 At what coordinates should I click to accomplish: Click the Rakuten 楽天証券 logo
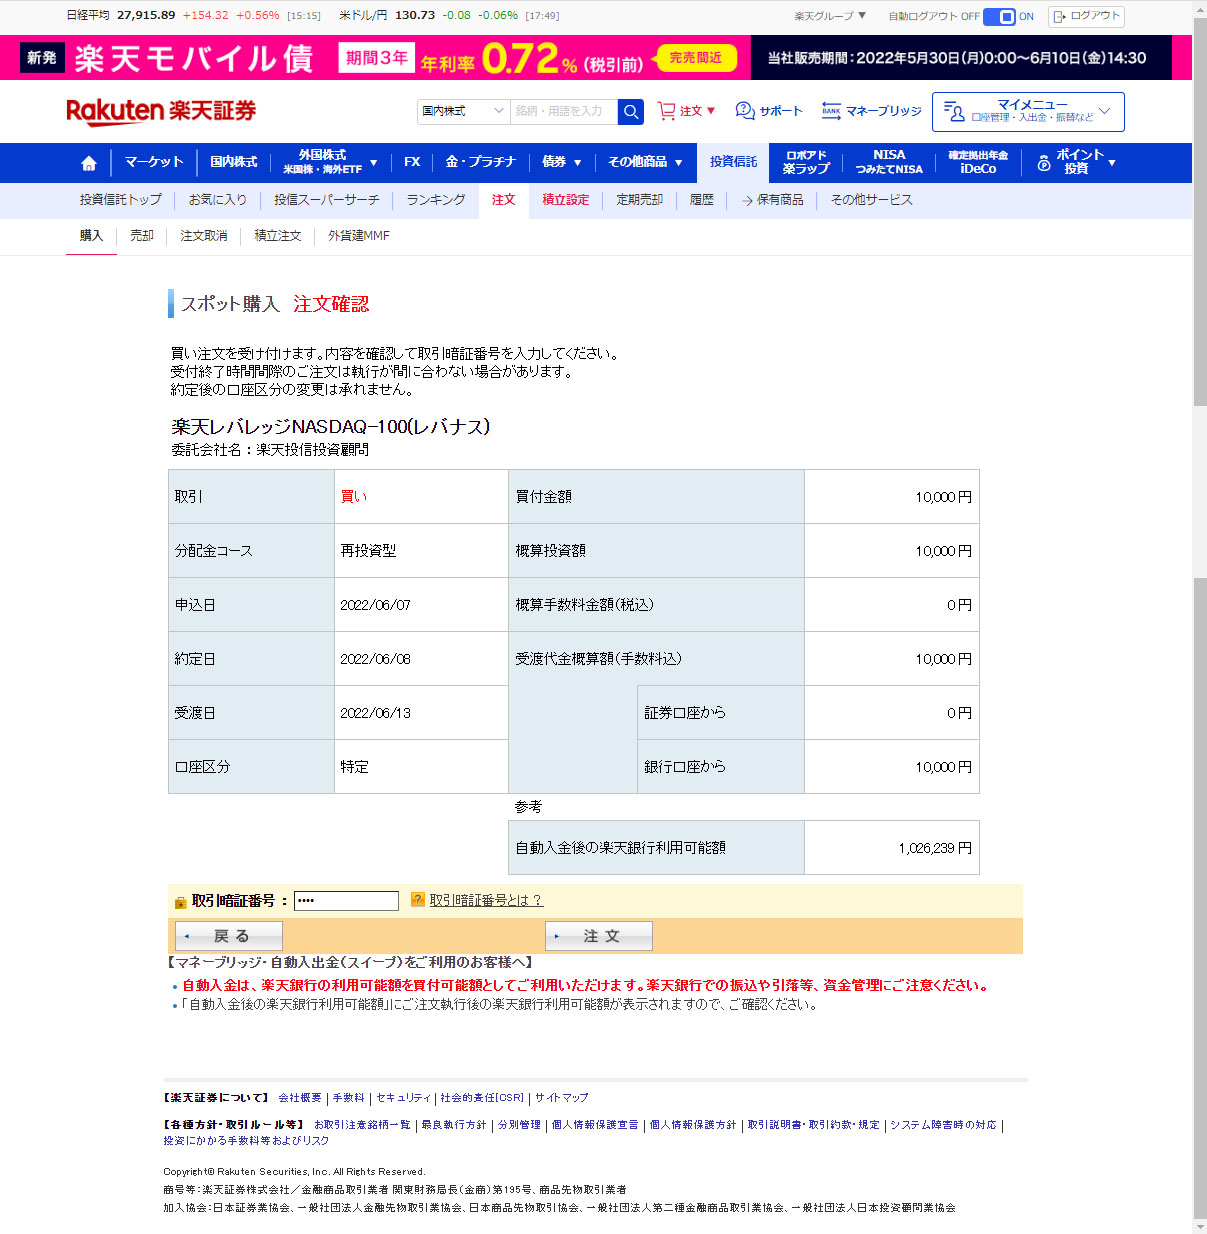(x=161, y=111)
